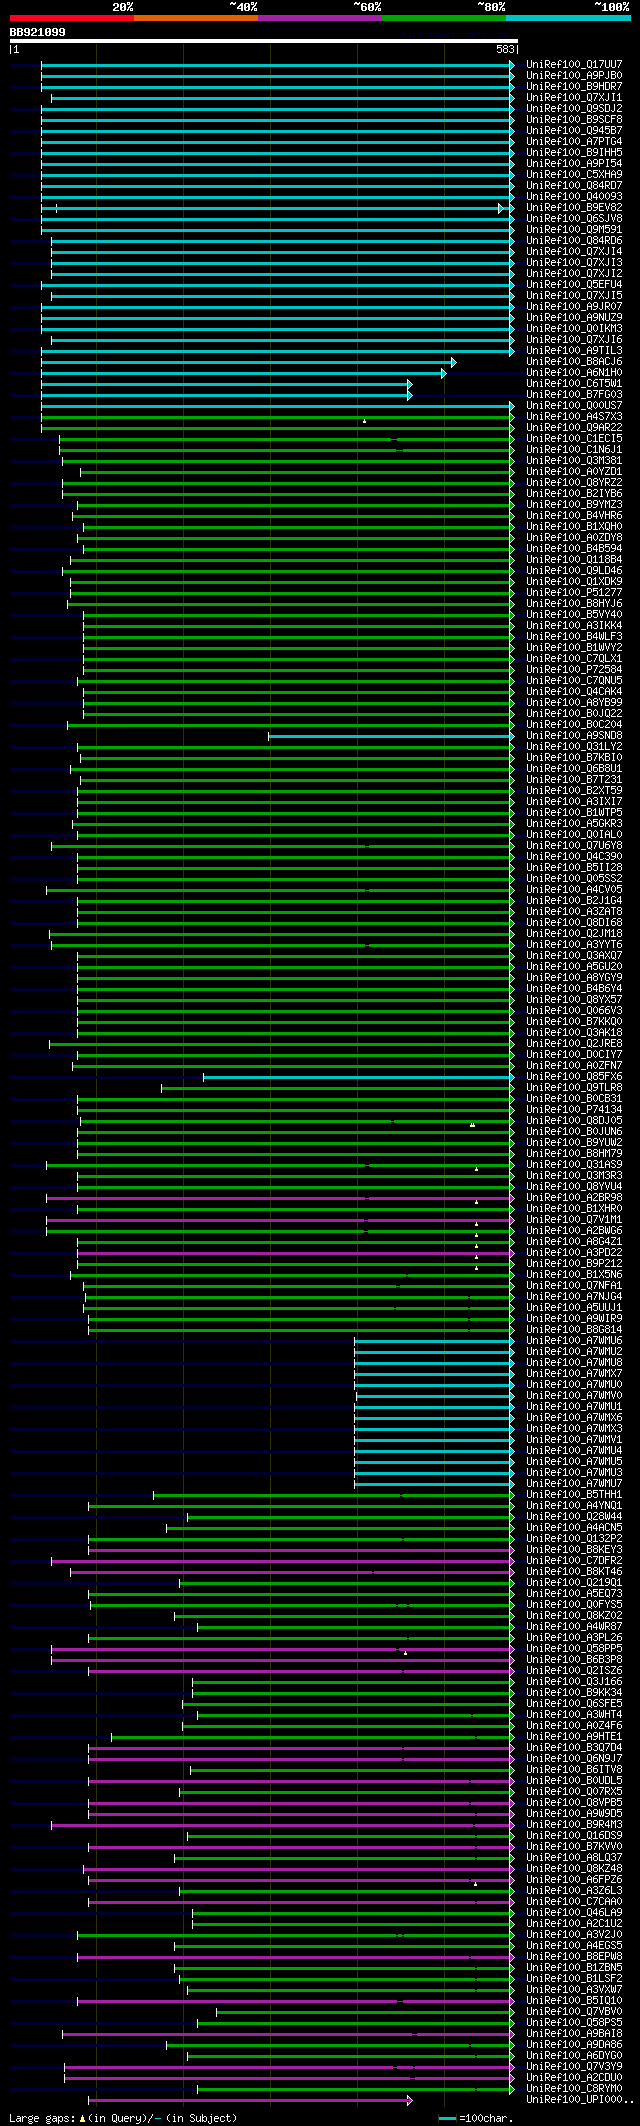Select the label UniRef100_A3IKK4
Image resolution: width=640 pixels, height=2126 pixels.
(x=574, y=625)
